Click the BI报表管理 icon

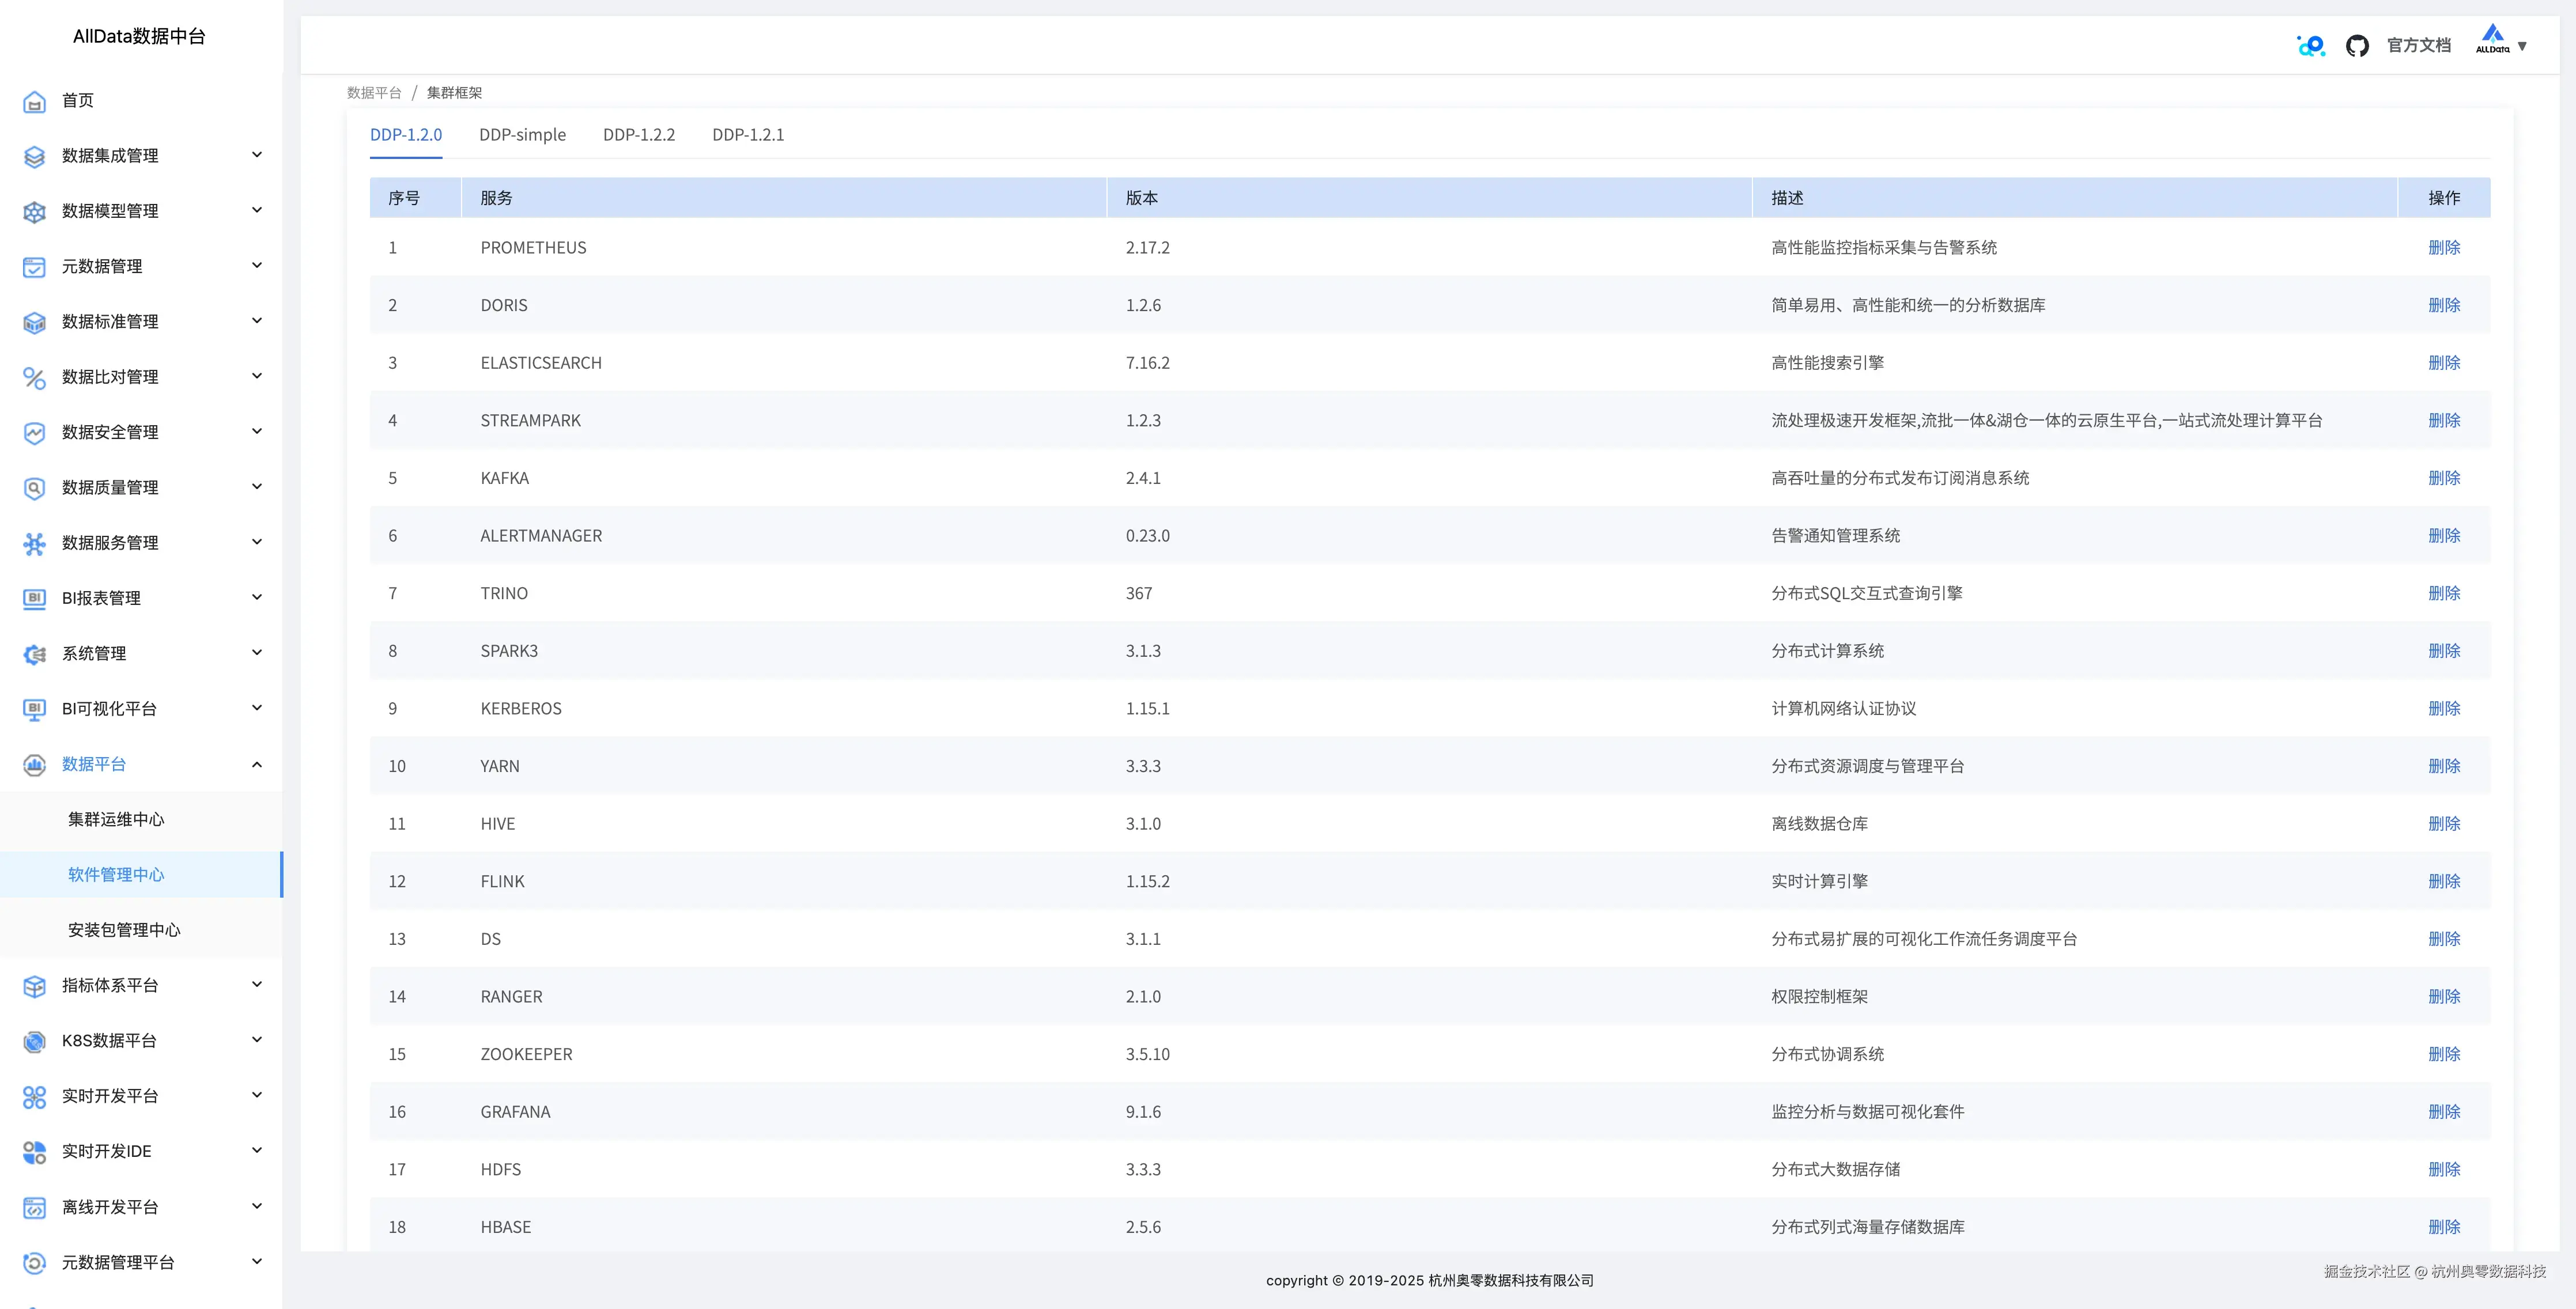click(x=34, y=598)
